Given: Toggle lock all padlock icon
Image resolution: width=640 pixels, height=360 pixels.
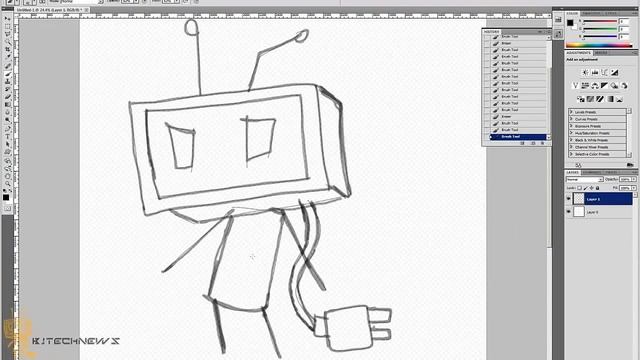Looking at the screenshot, I should (598, 188).
